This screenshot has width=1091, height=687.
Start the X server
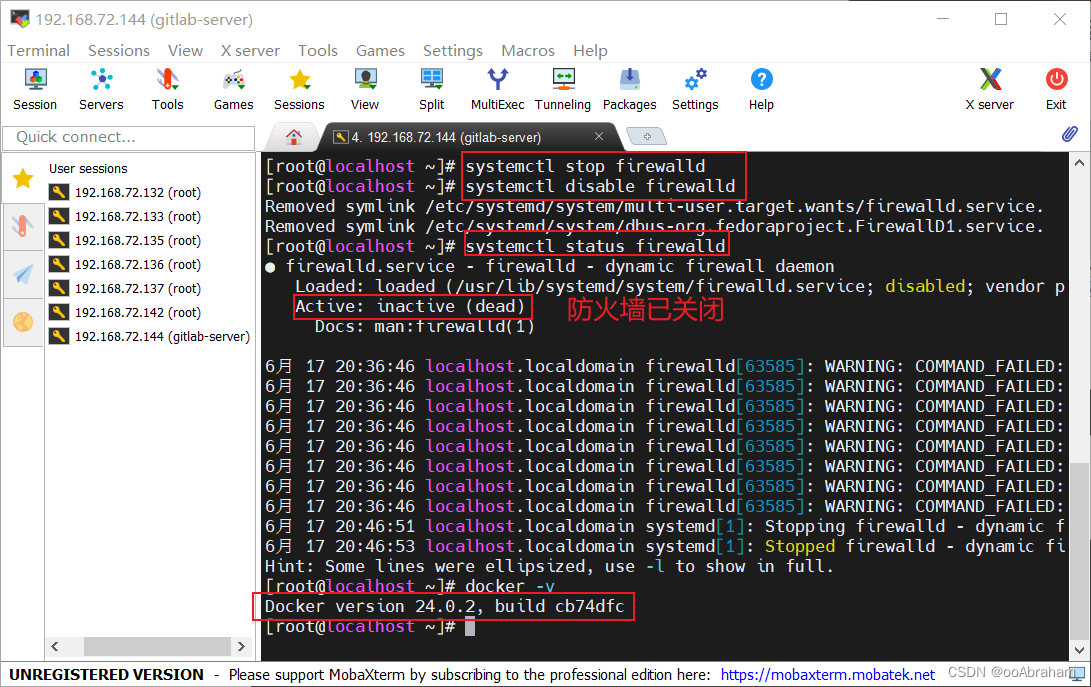point(989,88)
